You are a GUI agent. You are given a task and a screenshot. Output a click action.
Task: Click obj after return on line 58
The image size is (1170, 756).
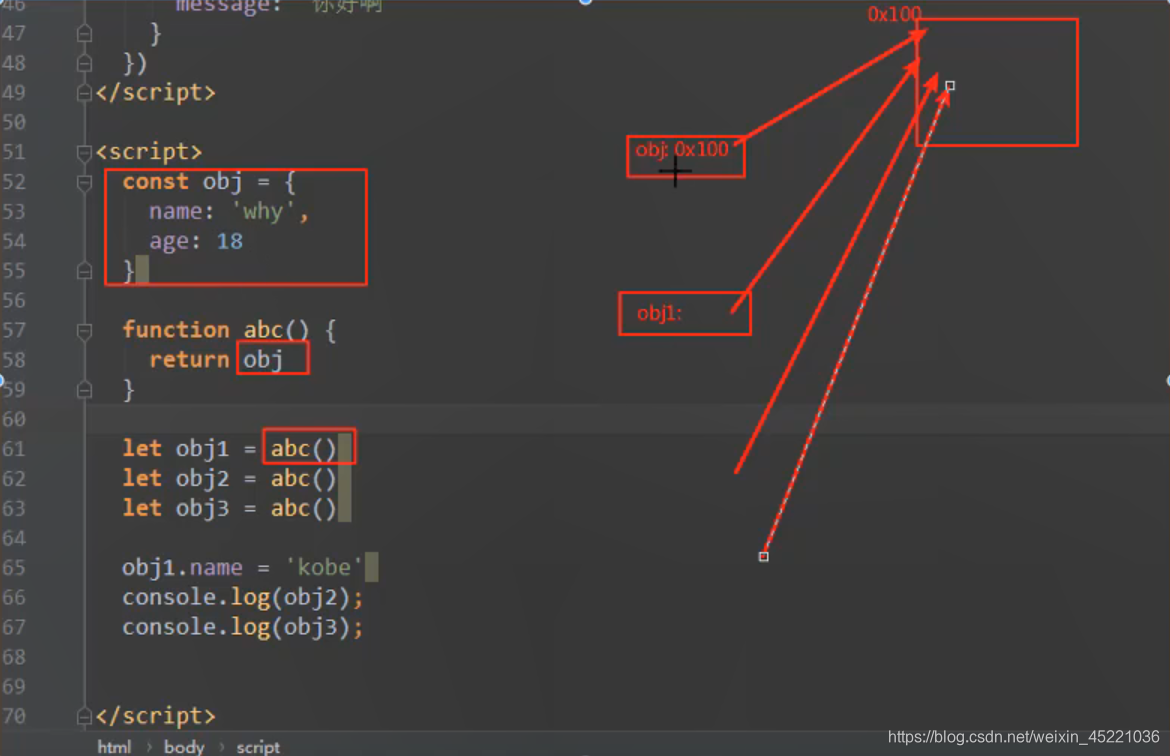pyautogui.click(x=263, y=360)
